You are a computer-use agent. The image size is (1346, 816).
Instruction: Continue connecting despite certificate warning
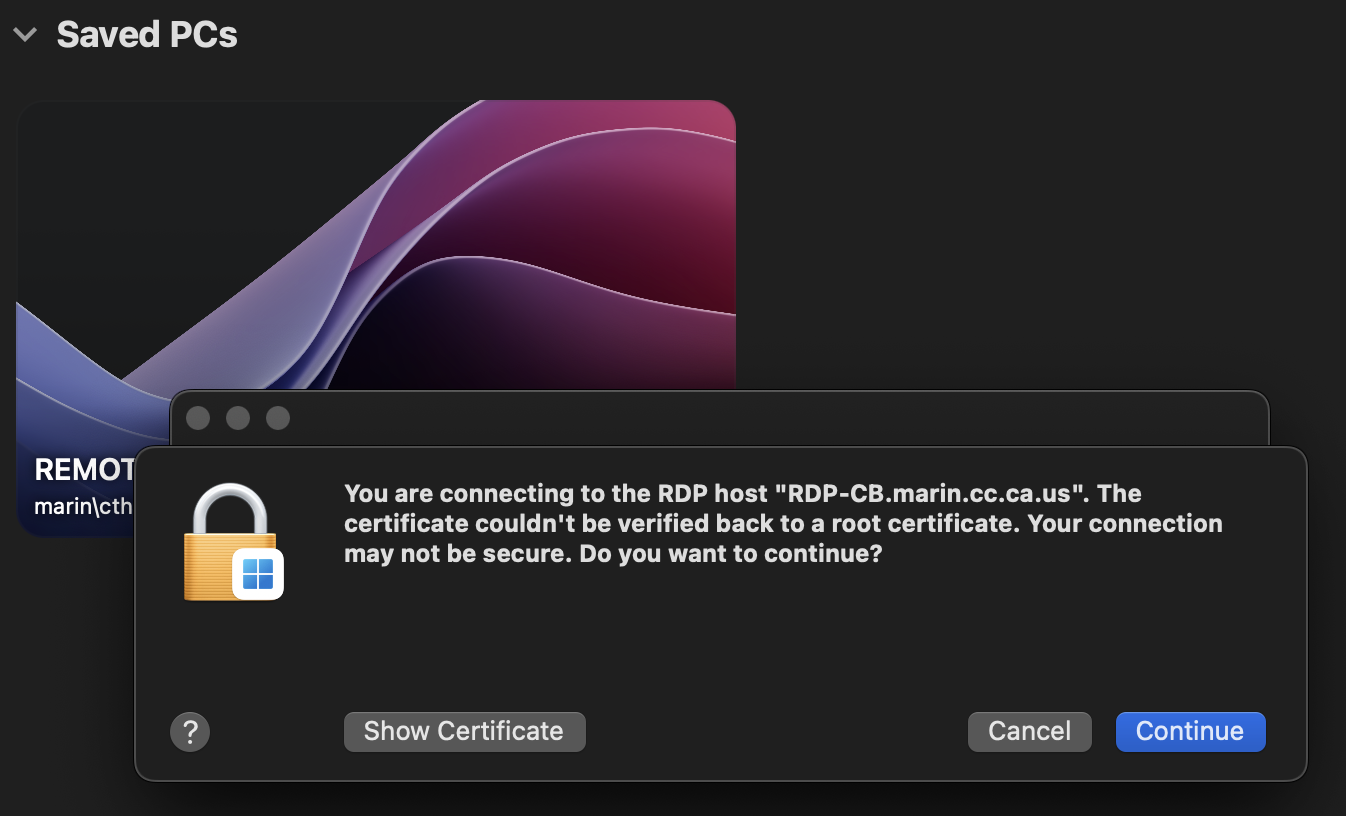[1190, 732]
